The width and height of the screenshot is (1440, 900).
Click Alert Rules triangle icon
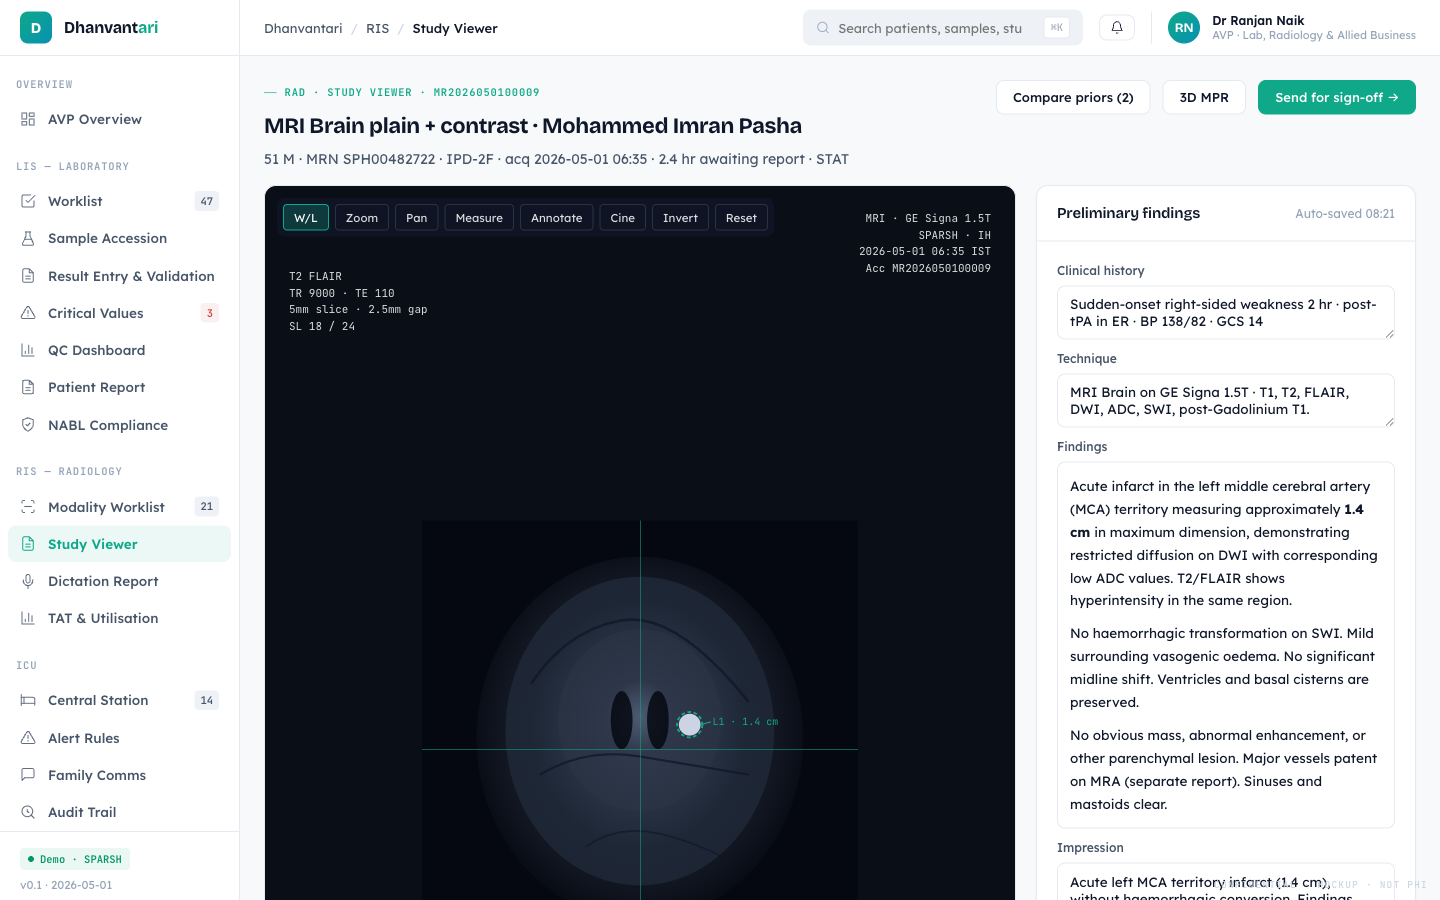click(x=28, y=738)
